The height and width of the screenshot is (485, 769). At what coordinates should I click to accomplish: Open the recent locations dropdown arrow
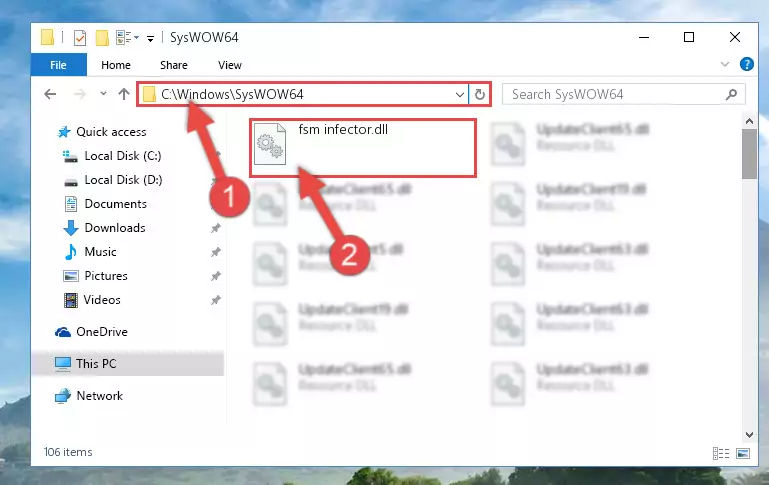tap(103, 93)
